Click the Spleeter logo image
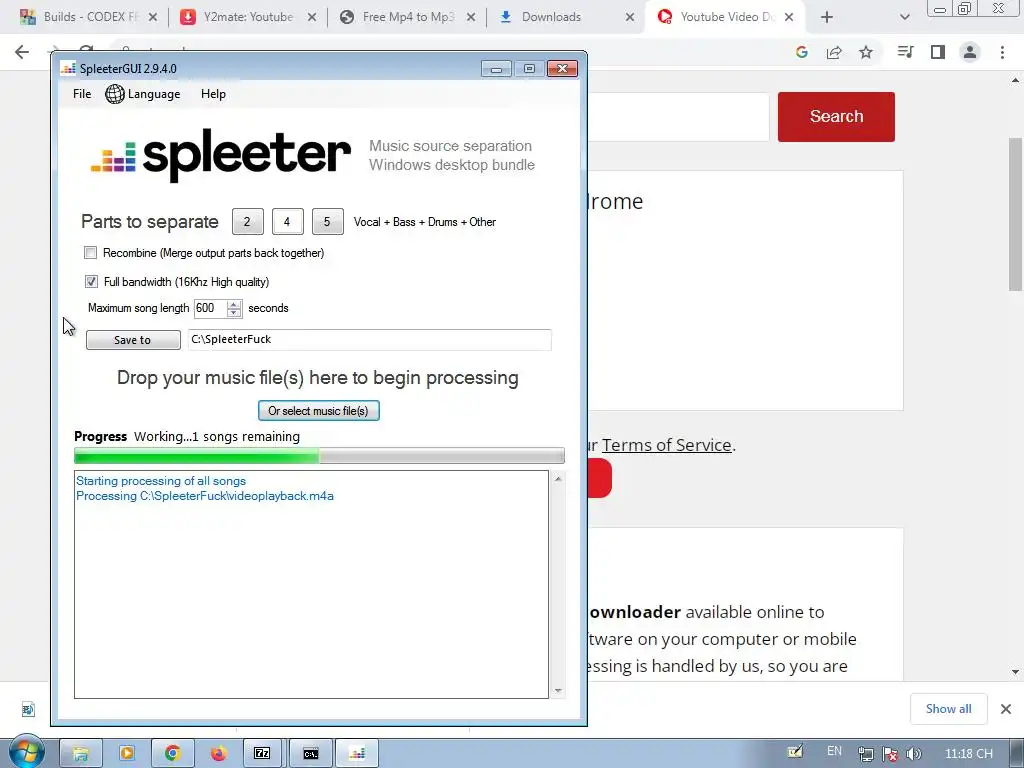The width and height of the screenshot is (1024, 768). pyautogui.click(x=221, y=155)
